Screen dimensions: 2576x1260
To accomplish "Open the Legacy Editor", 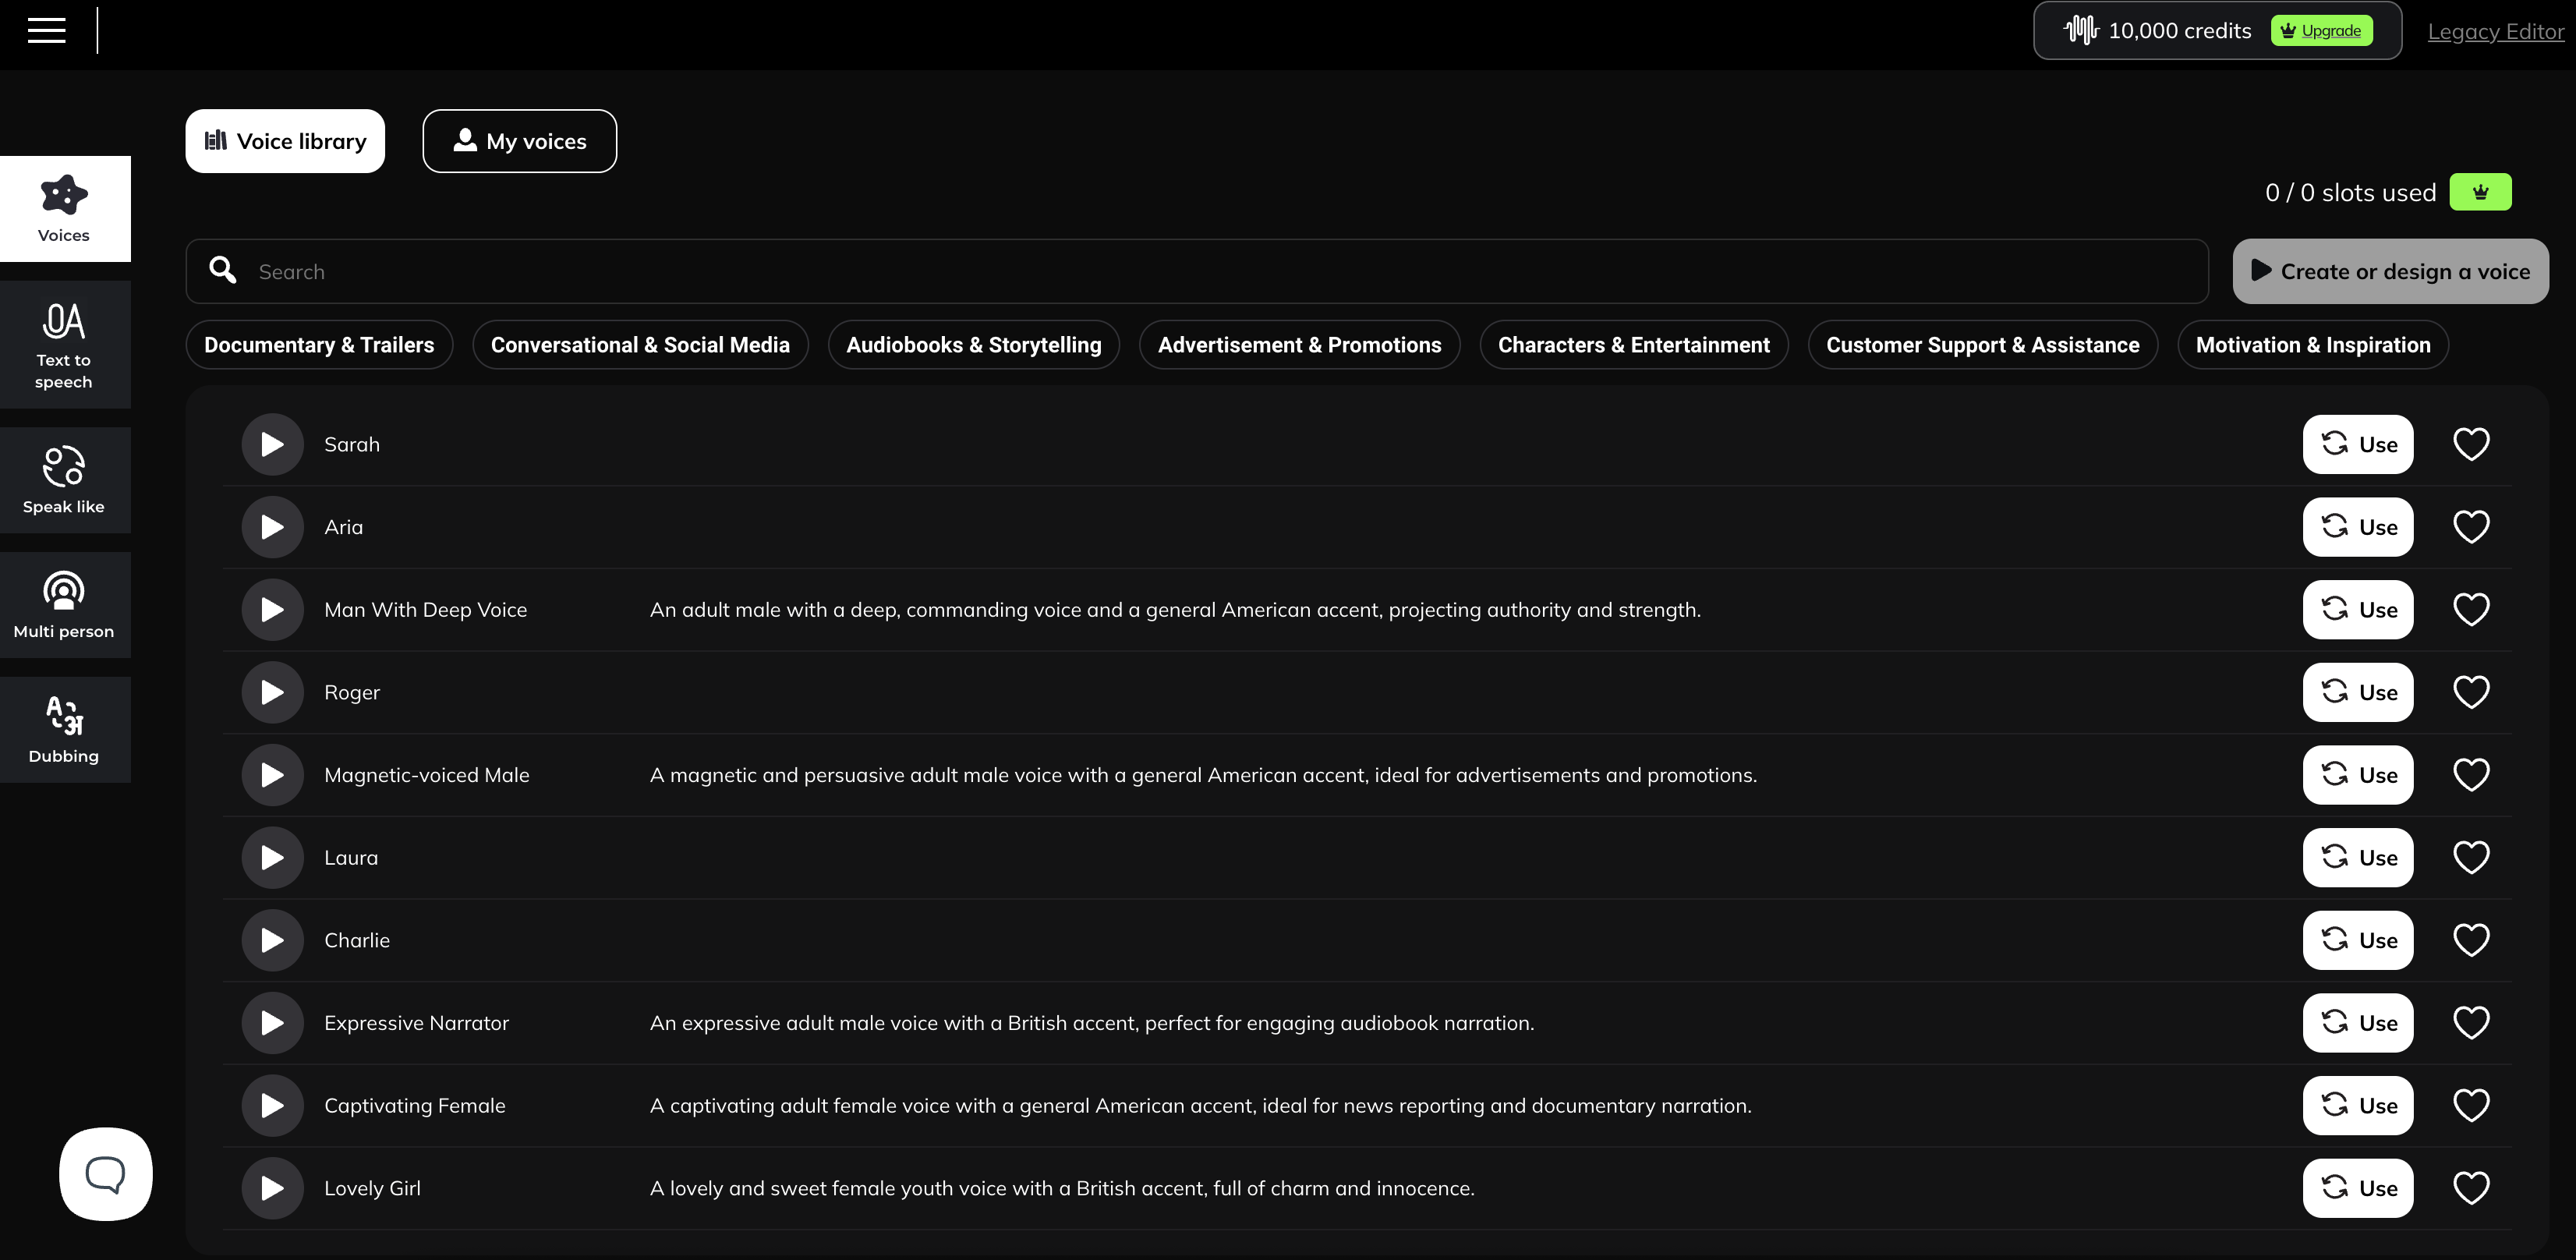I will [2495, 31].
